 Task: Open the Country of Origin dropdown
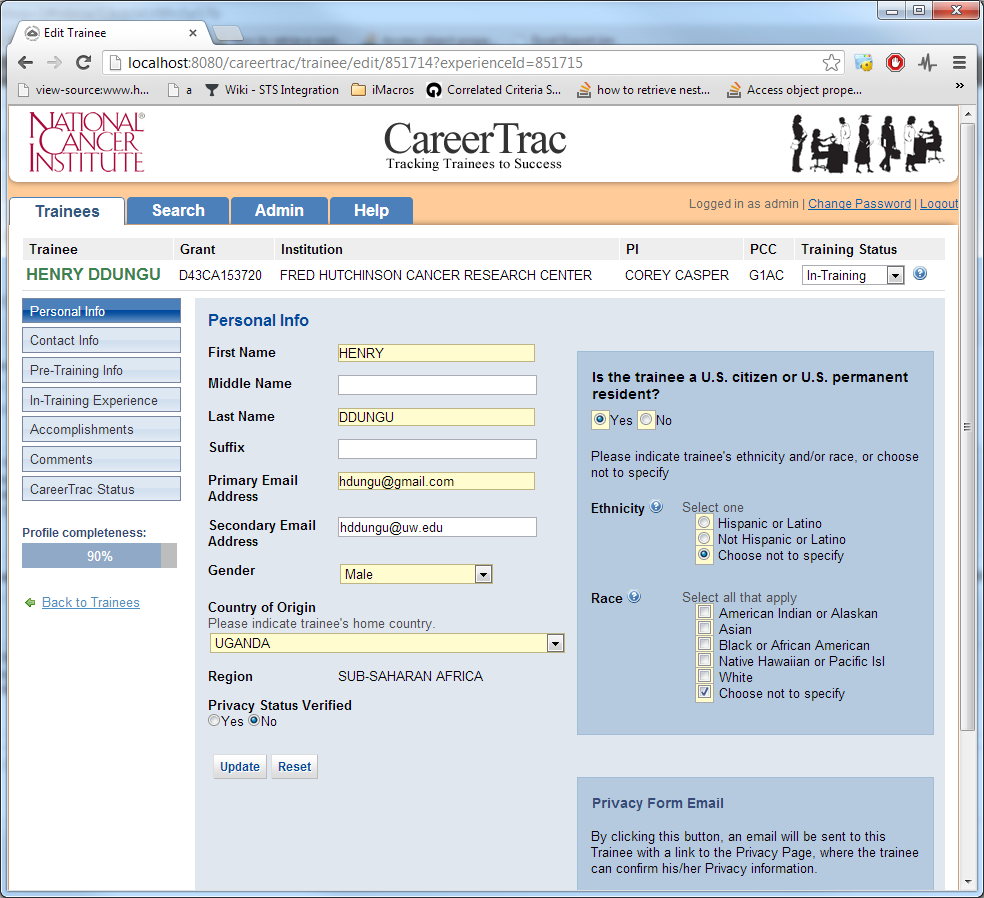[387, 643]
